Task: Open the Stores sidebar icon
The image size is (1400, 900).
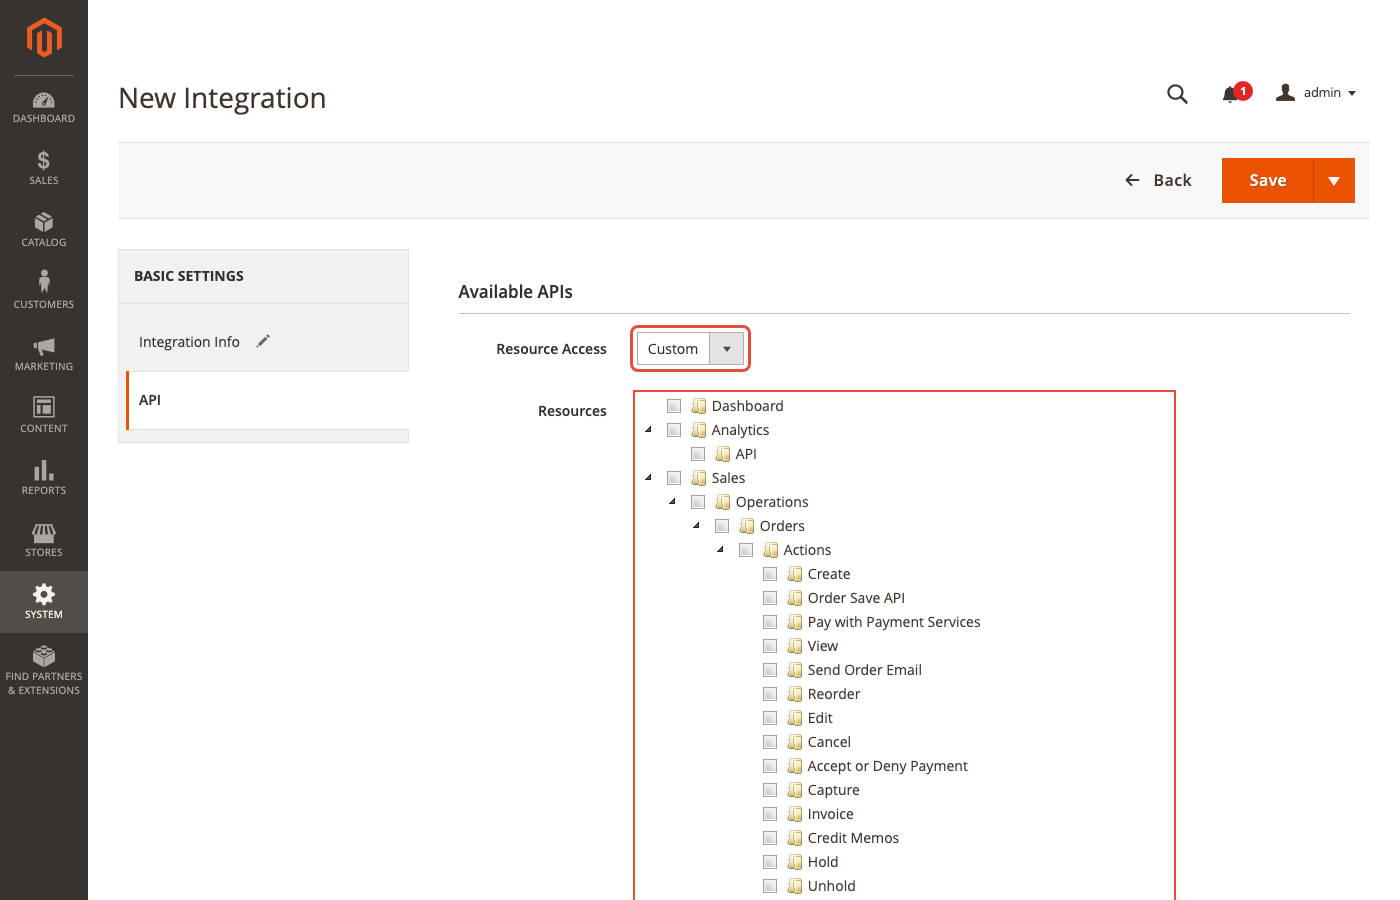Action: coord(43,540)
